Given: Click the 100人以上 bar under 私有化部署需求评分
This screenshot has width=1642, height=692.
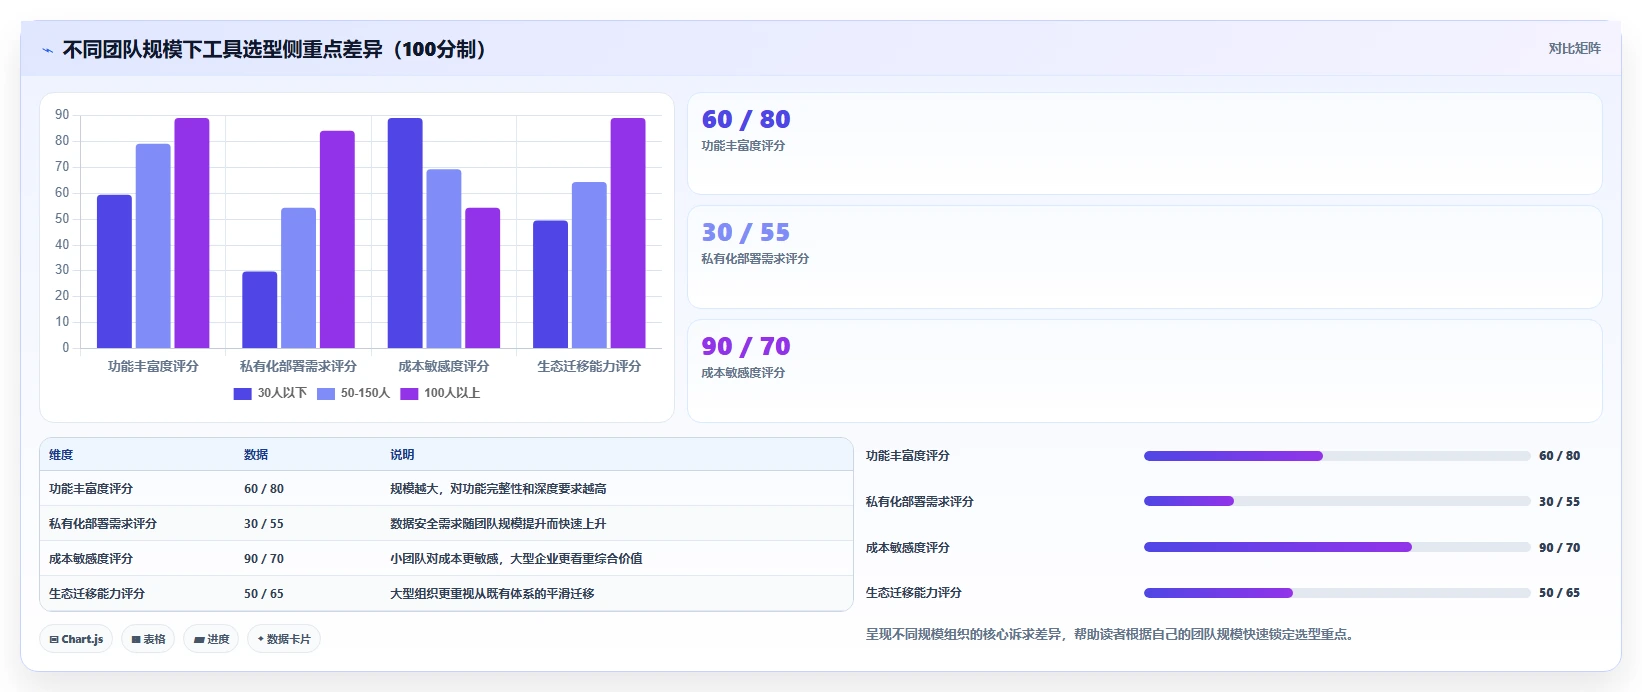Looking at the screenshot, I should [337, 239].
